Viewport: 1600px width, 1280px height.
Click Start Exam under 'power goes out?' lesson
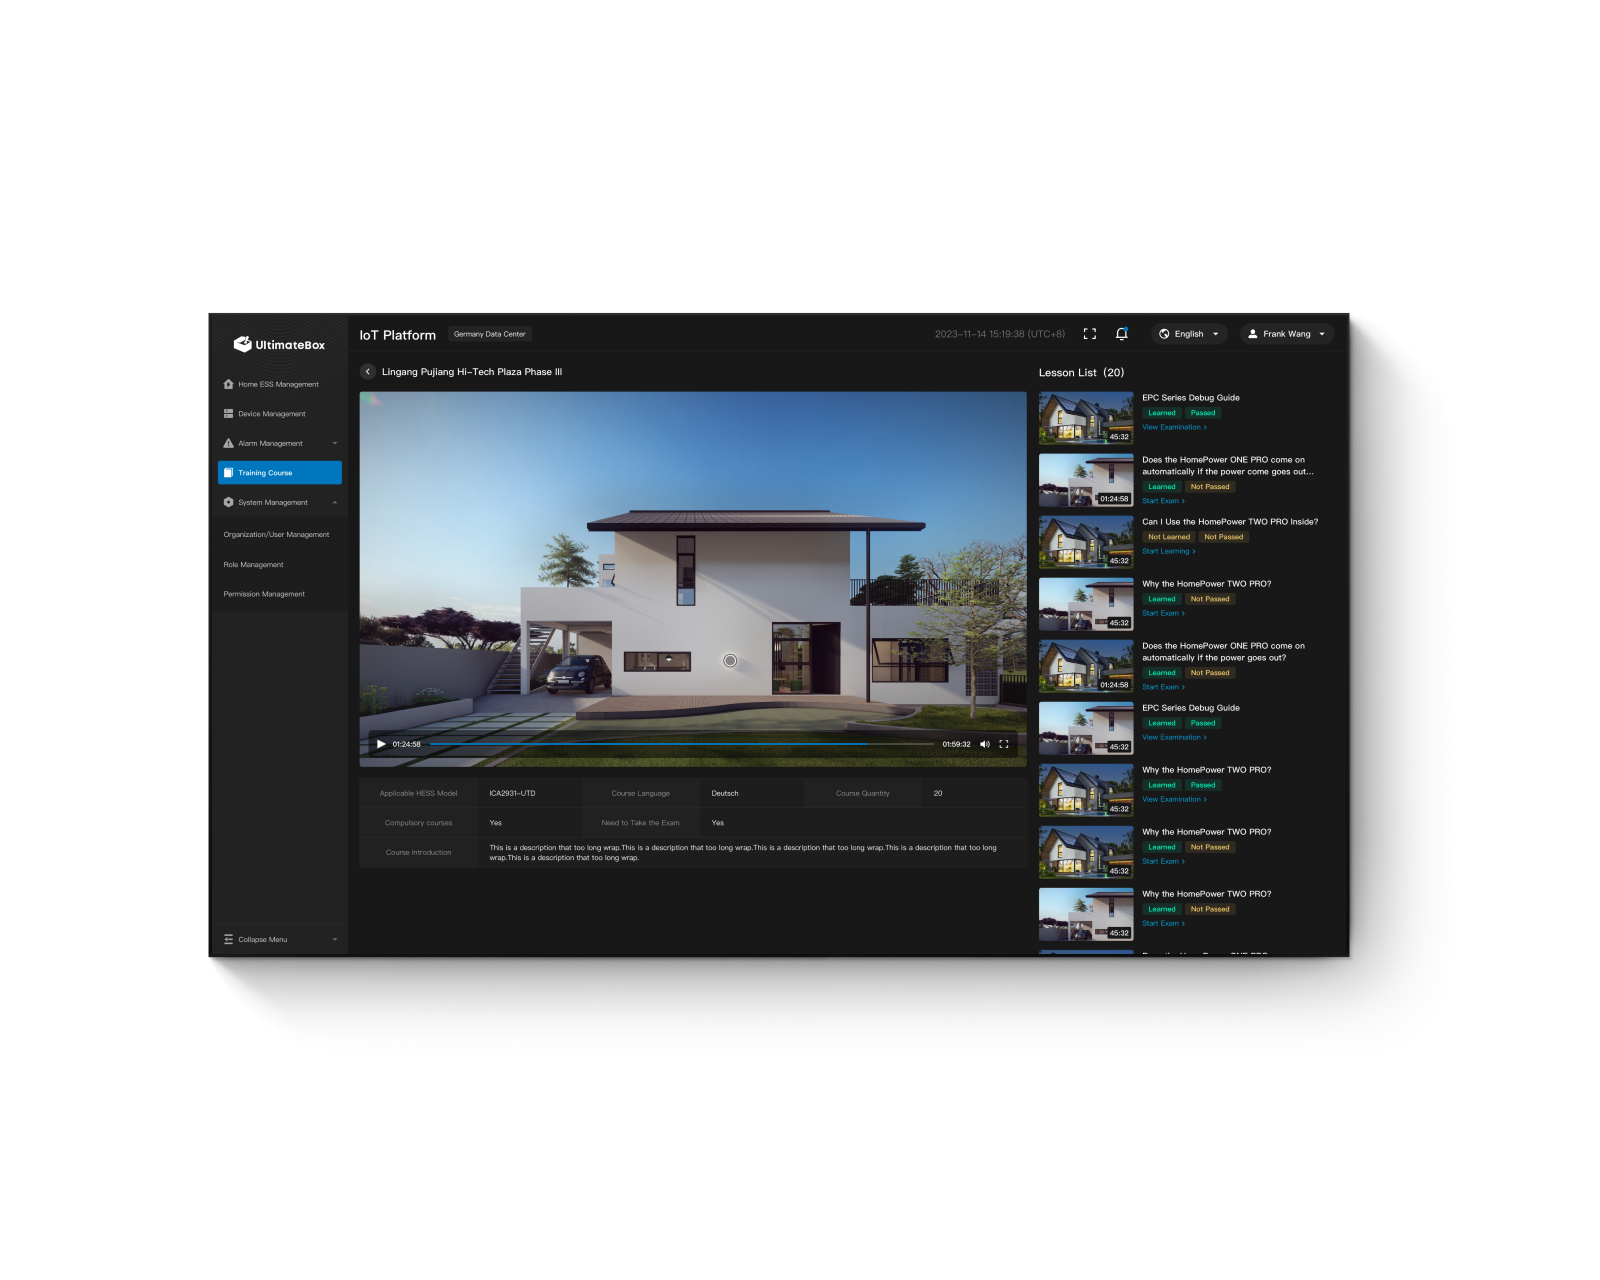pyautogui.click(x=1163, y=688)
